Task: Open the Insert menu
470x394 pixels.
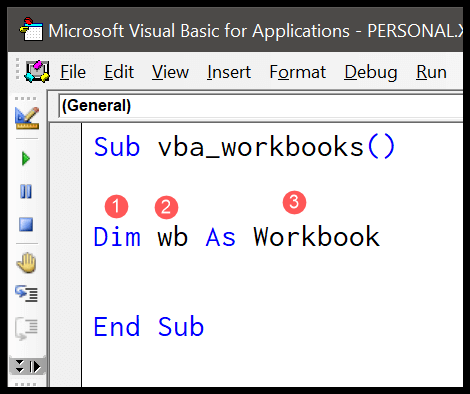Action: click(x=229, y=72)
